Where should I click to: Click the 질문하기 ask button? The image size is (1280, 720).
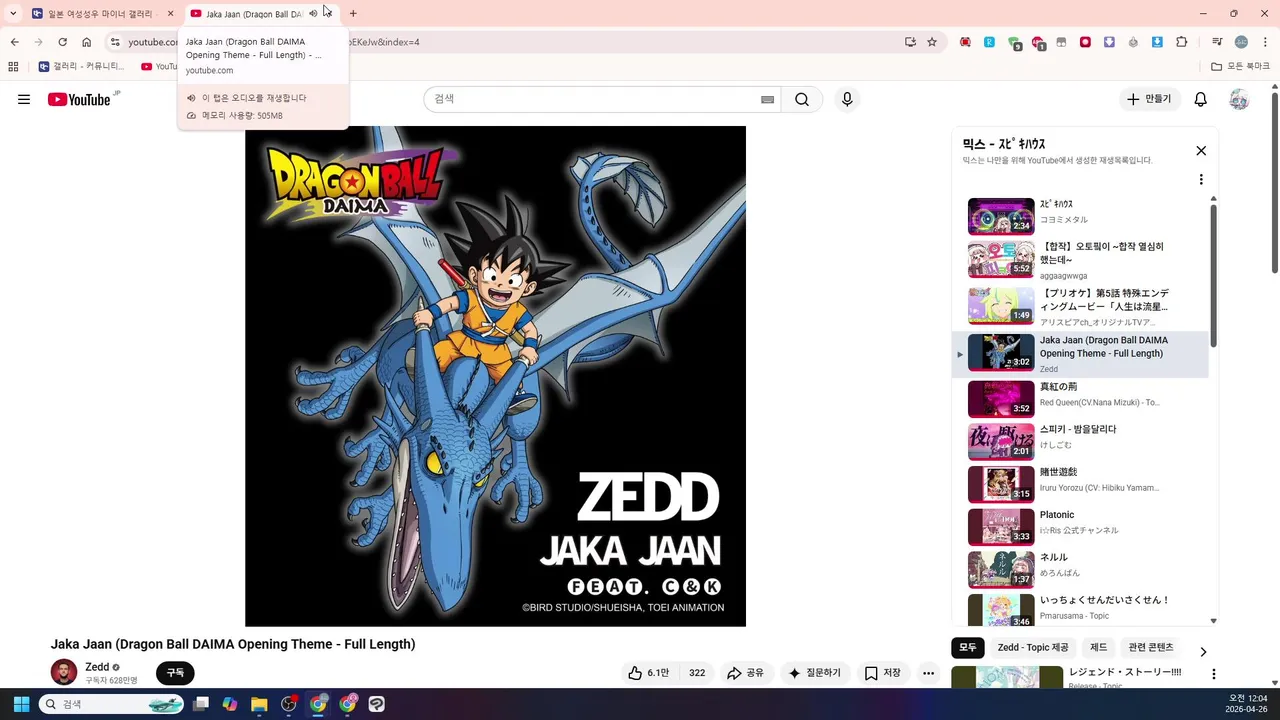point(815,673)
